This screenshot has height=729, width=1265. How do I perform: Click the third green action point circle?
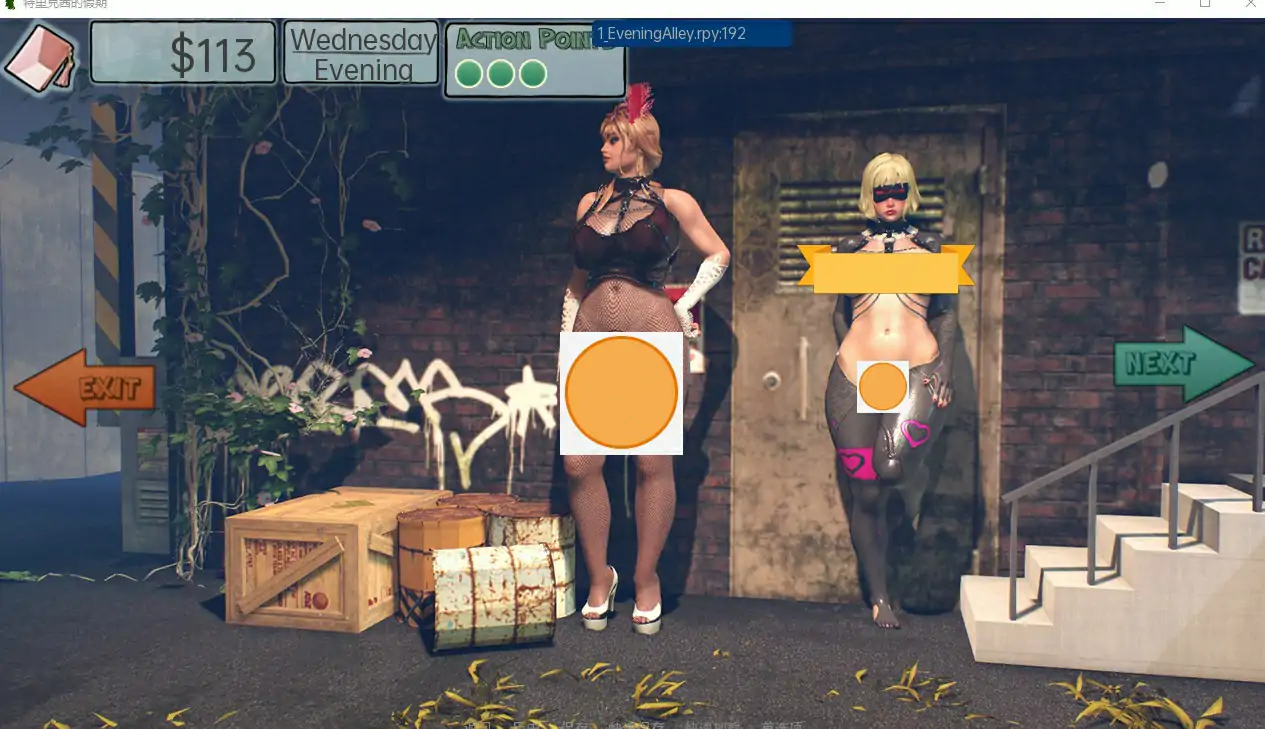pos(533,74)
